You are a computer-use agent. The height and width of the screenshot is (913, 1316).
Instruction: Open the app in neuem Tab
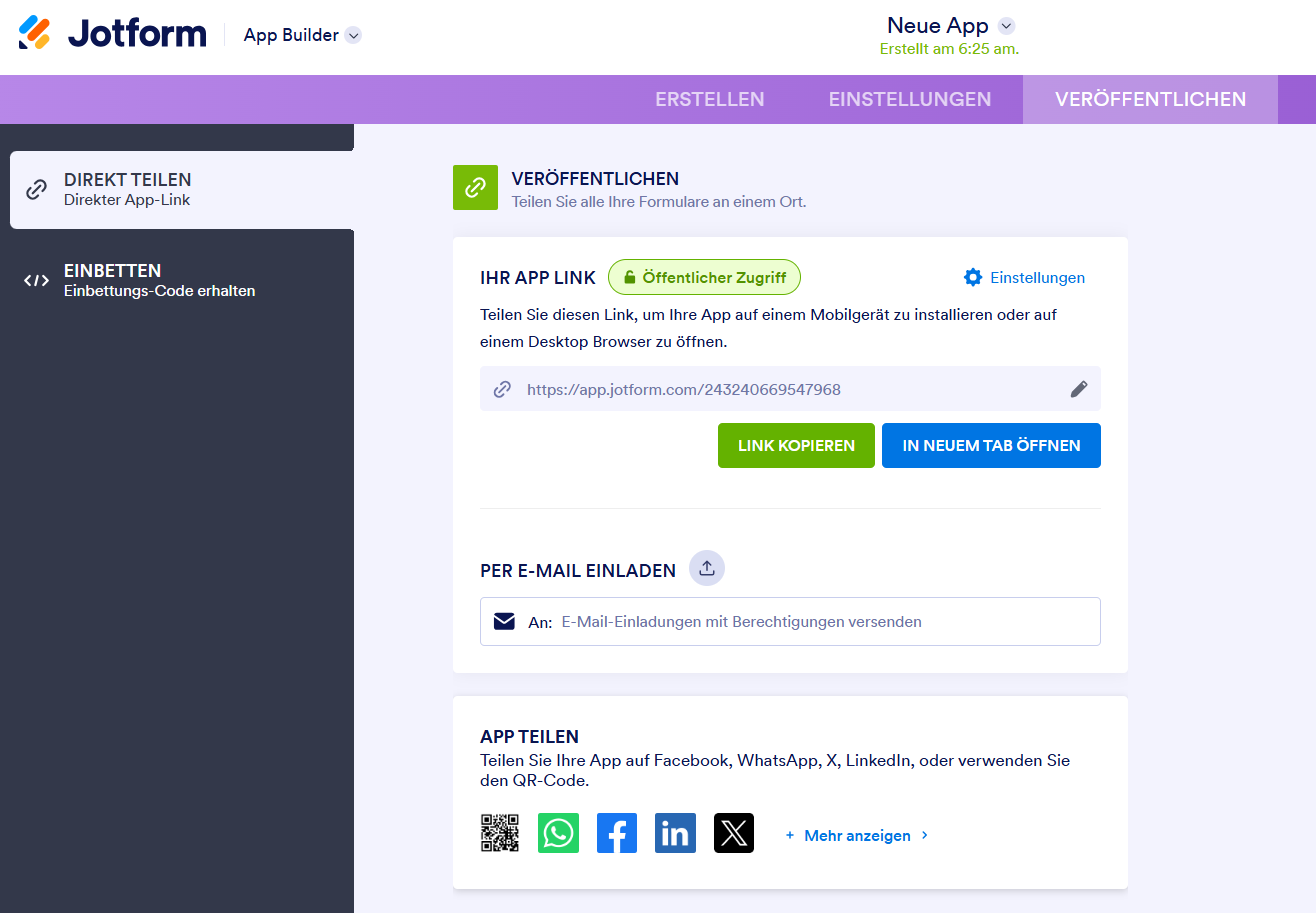(x=990, y=445)
